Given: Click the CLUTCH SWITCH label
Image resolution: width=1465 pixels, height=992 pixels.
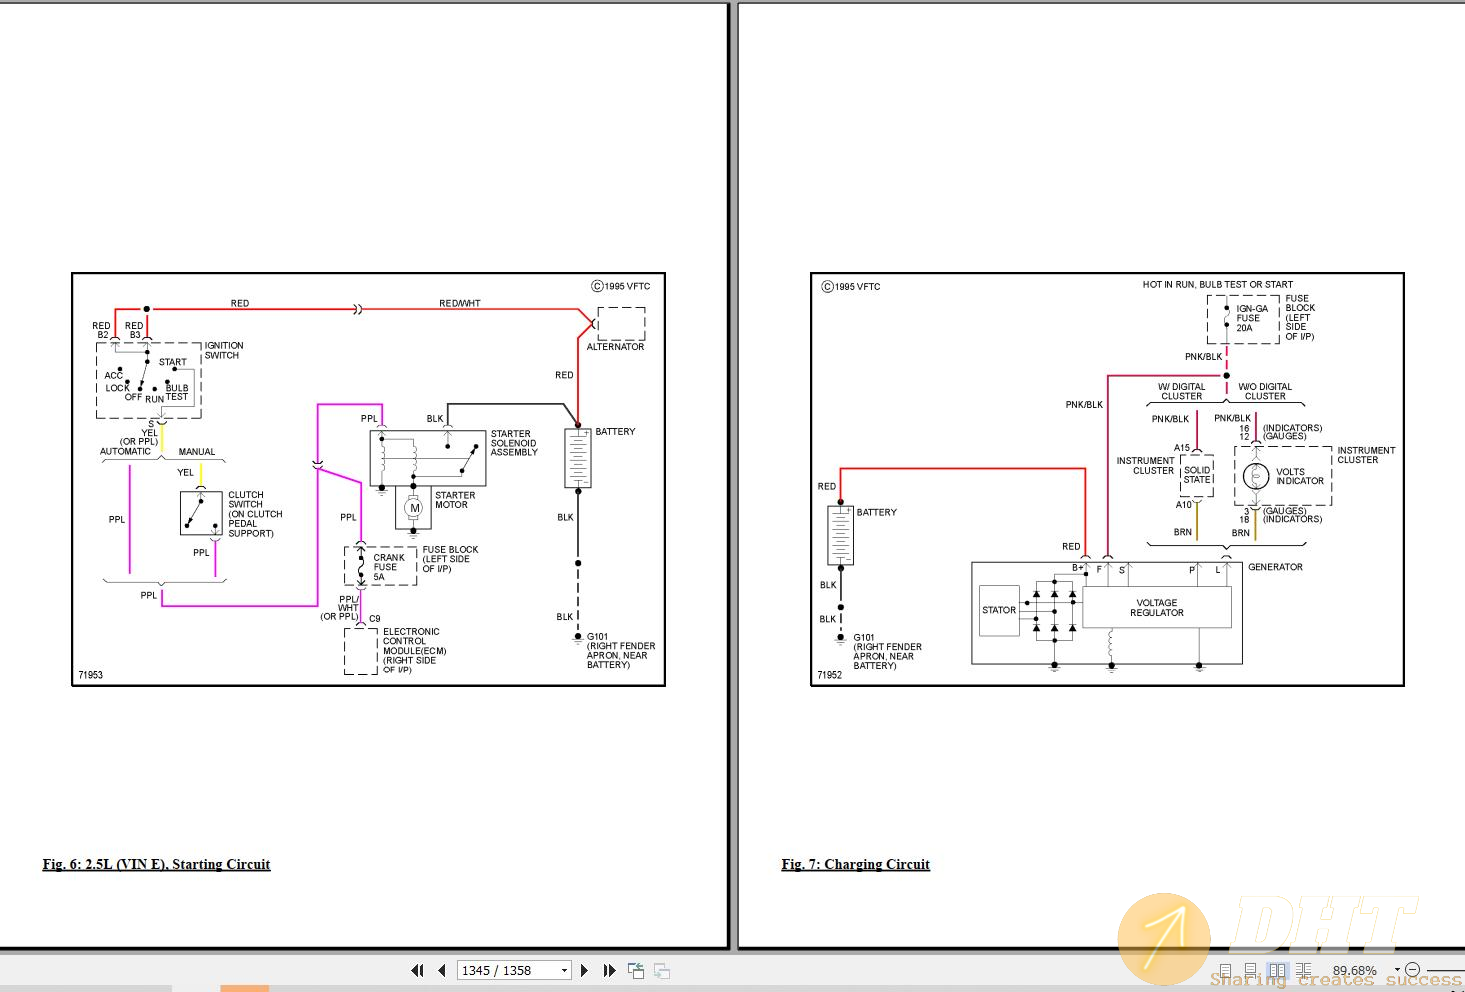Looking at the screenshot, I should click(x=255, y=514).
